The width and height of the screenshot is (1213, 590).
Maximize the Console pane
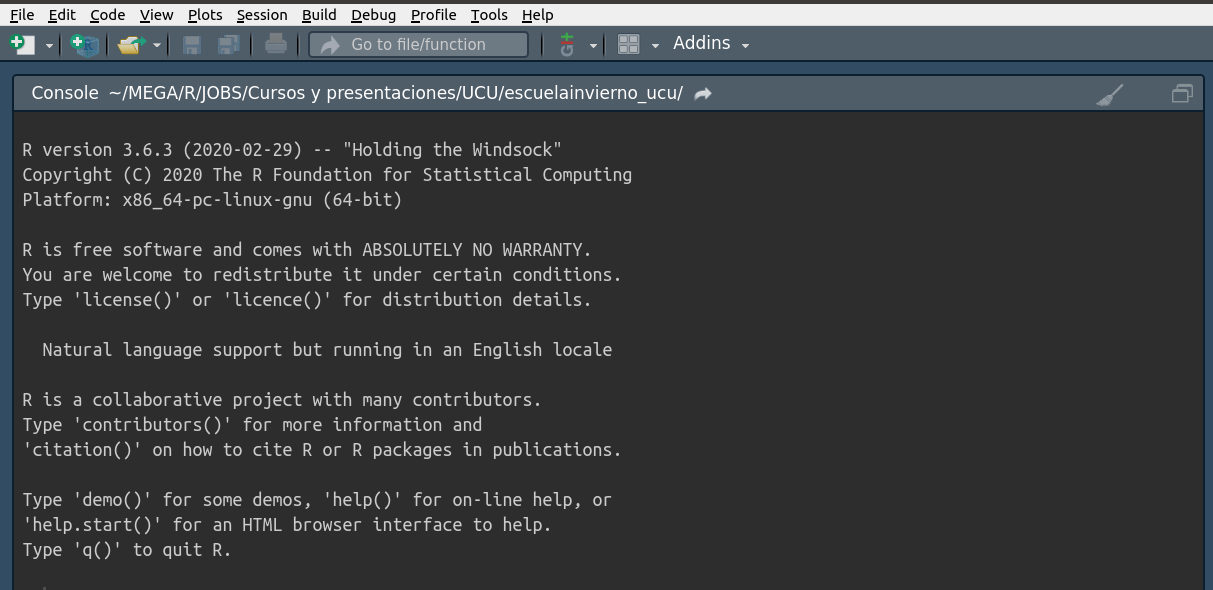pos(1182,94)
